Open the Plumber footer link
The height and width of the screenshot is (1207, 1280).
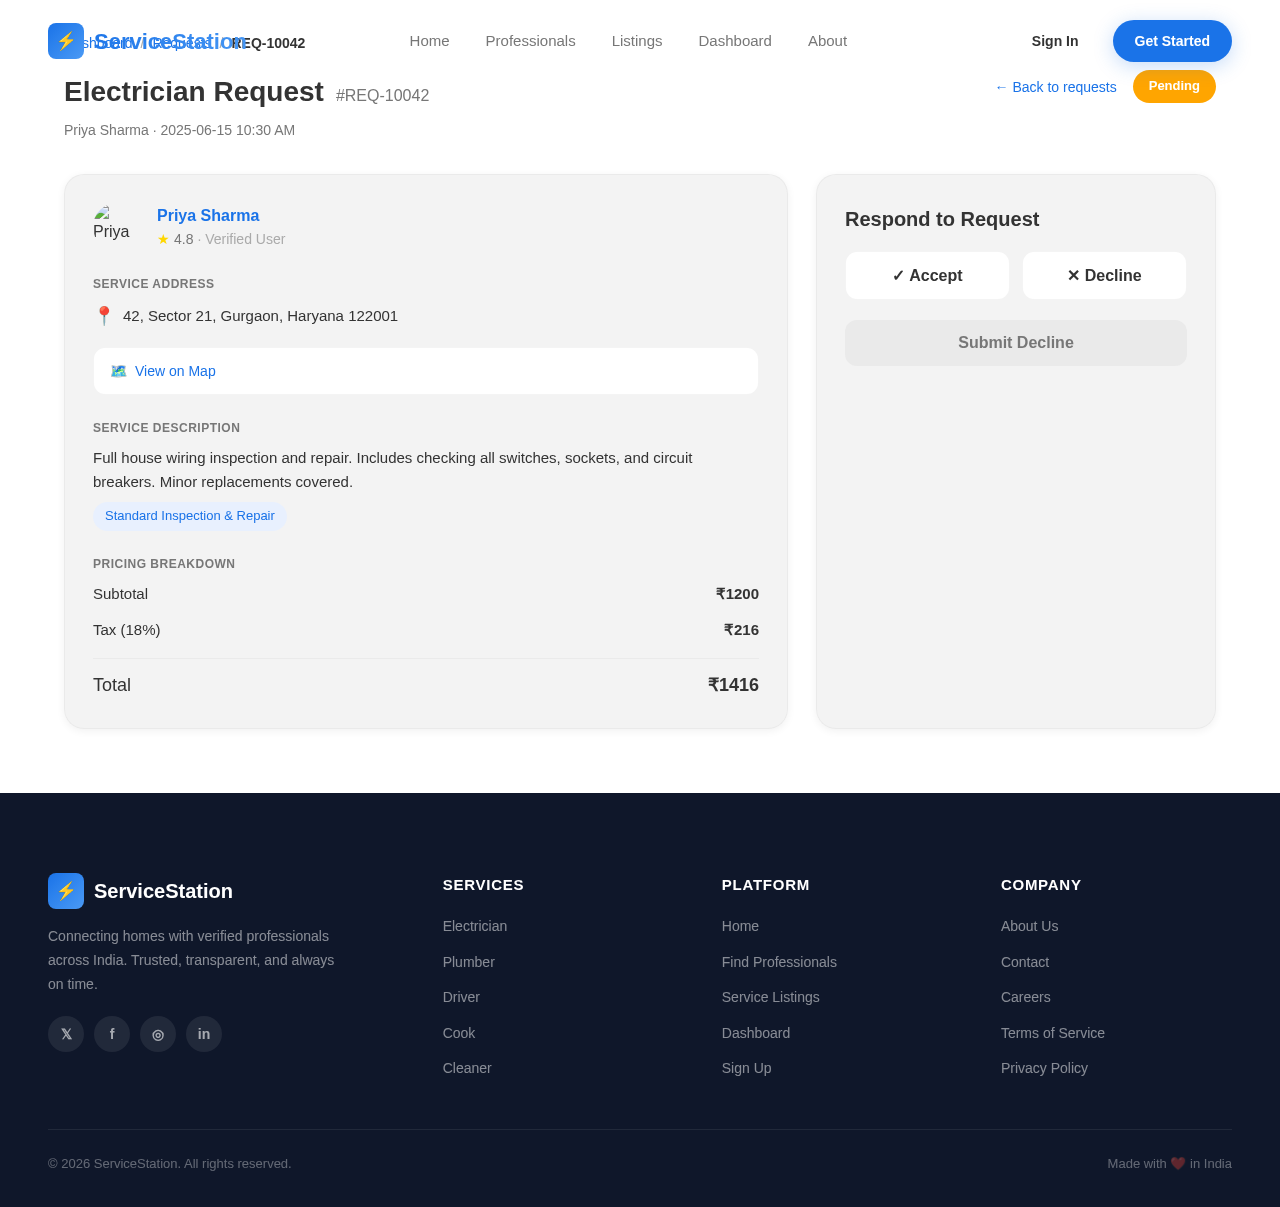click(x=469, y=962)
